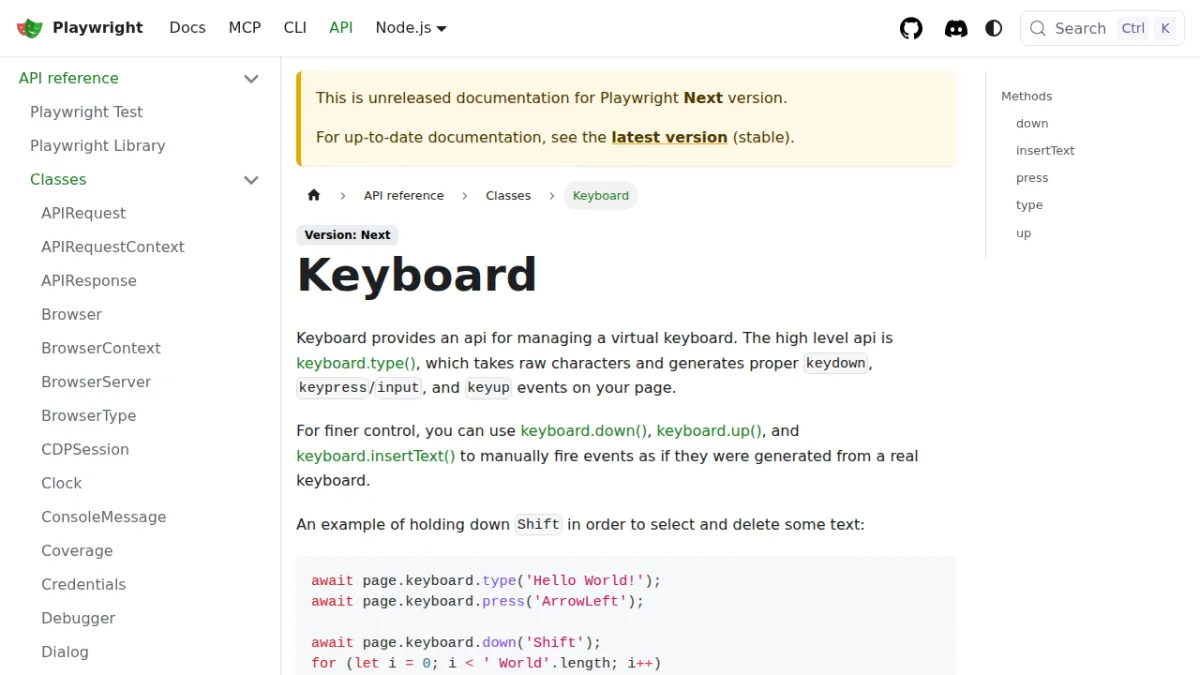Select the API navbar item
Viewport: 1200px width, 675px height.
(341, 28)
